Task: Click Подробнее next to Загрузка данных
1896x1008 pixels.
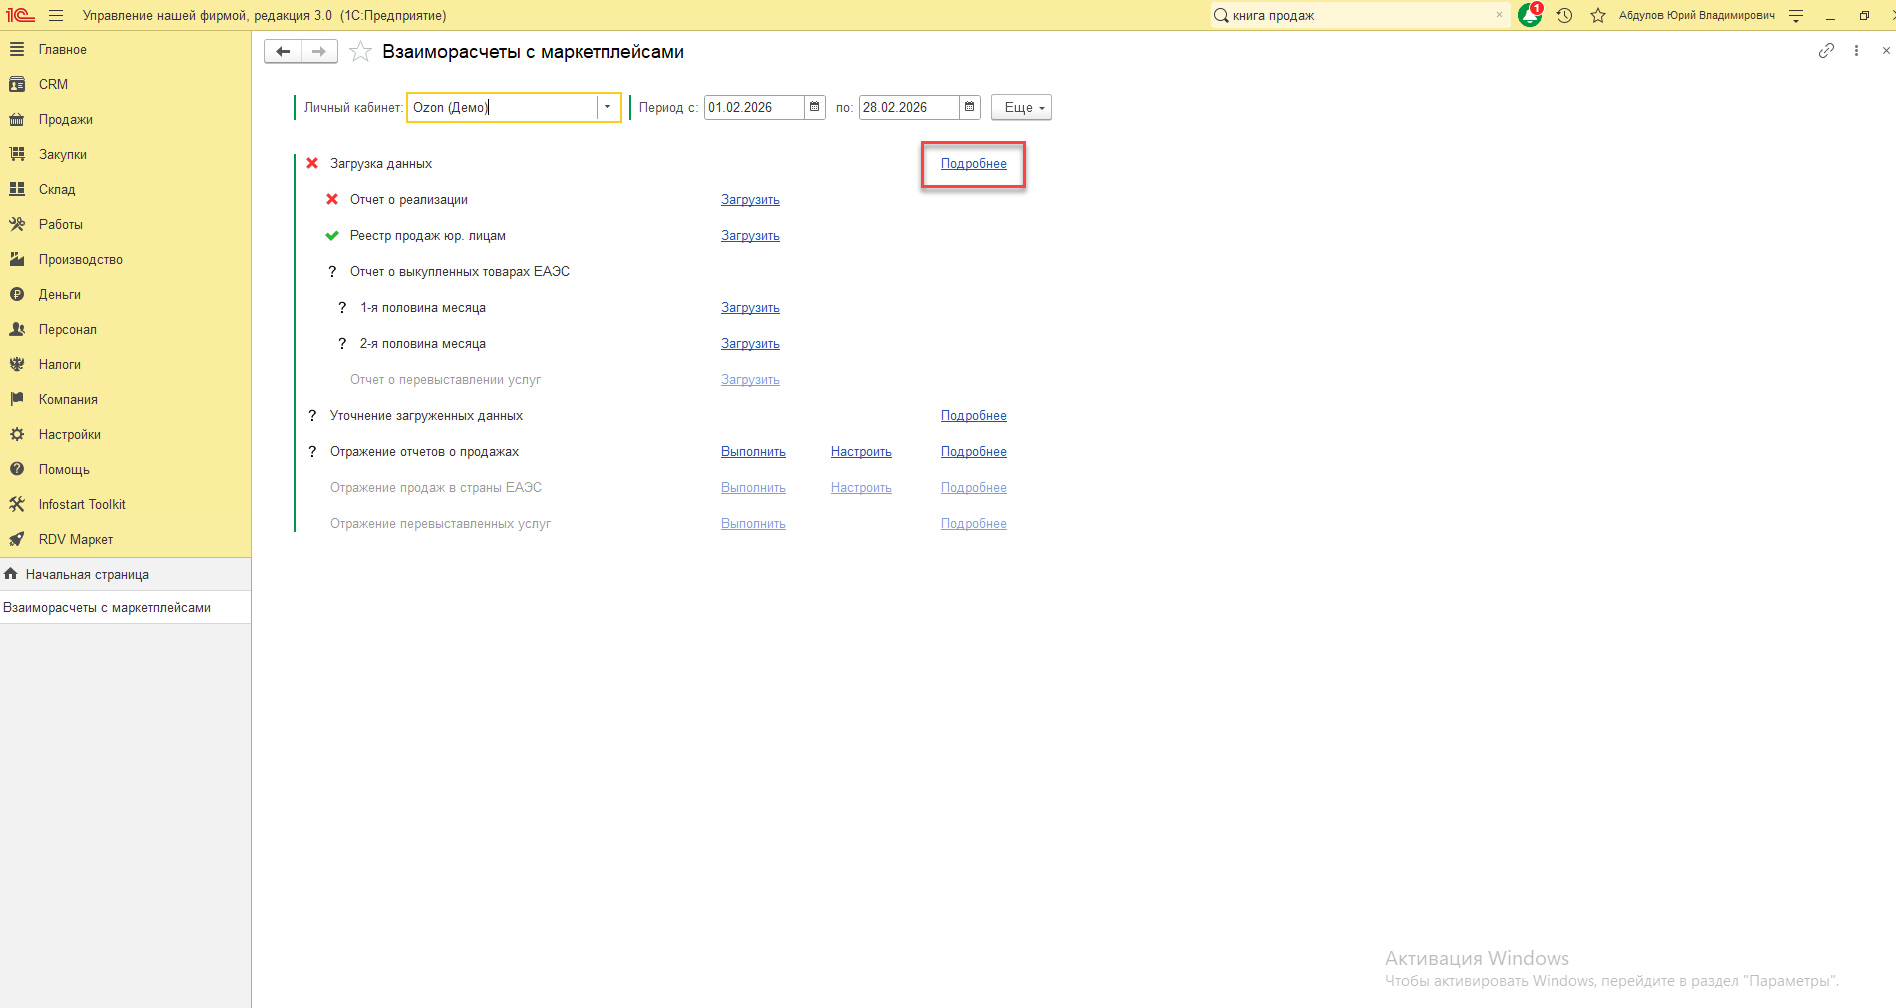Action: point(973,164)
